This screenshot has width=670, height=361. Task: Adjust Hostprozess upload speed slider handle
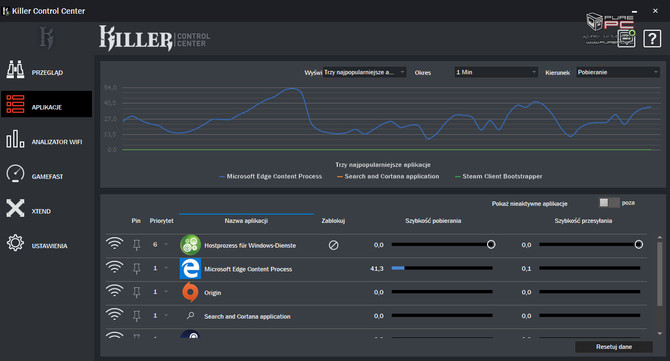pos(638,244)
